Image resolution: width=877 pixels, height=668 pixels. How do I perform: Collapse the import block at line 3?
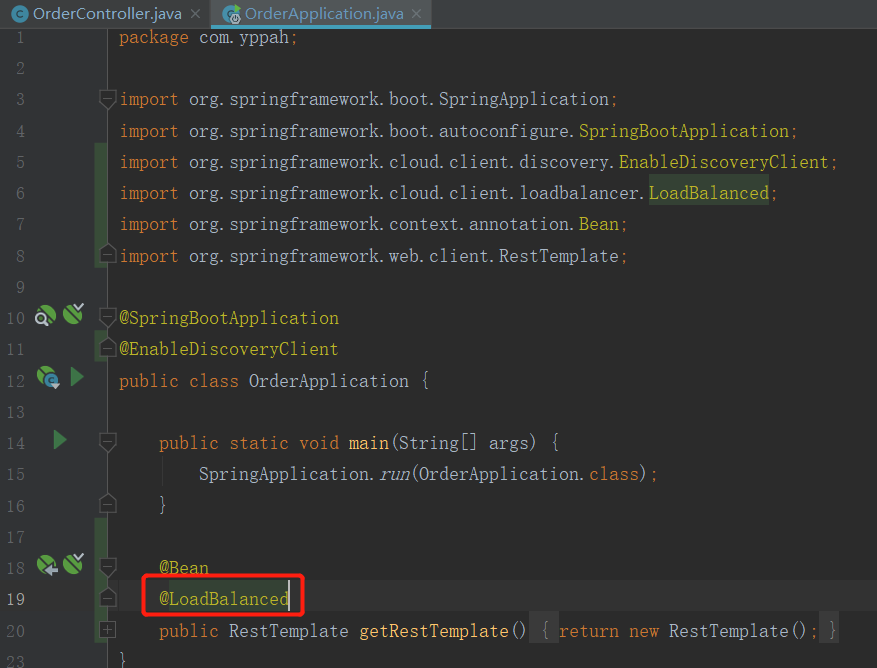coord(107,99)
